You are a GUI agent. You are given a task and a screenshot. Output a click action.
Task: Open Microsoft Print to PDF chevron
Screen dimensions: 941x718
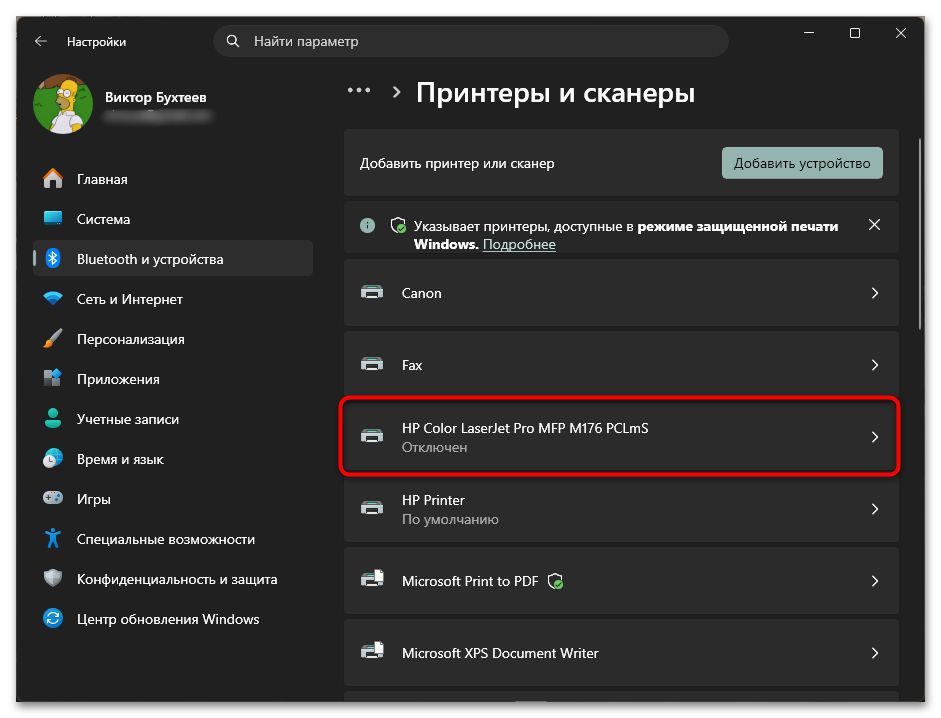[x=875, y=581]
